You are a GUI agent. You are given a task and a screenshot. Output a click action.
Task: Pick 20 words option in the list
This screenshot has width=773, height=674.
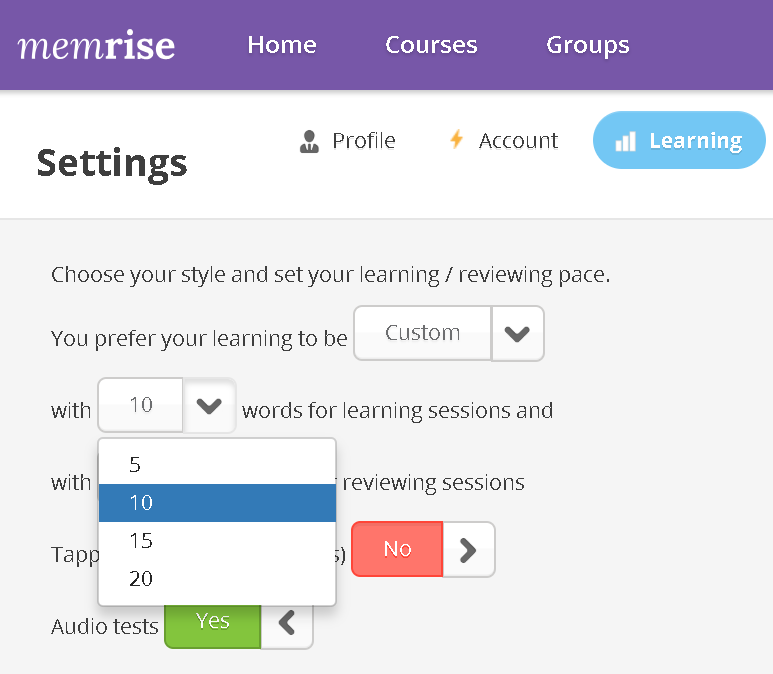coord(217,579)
